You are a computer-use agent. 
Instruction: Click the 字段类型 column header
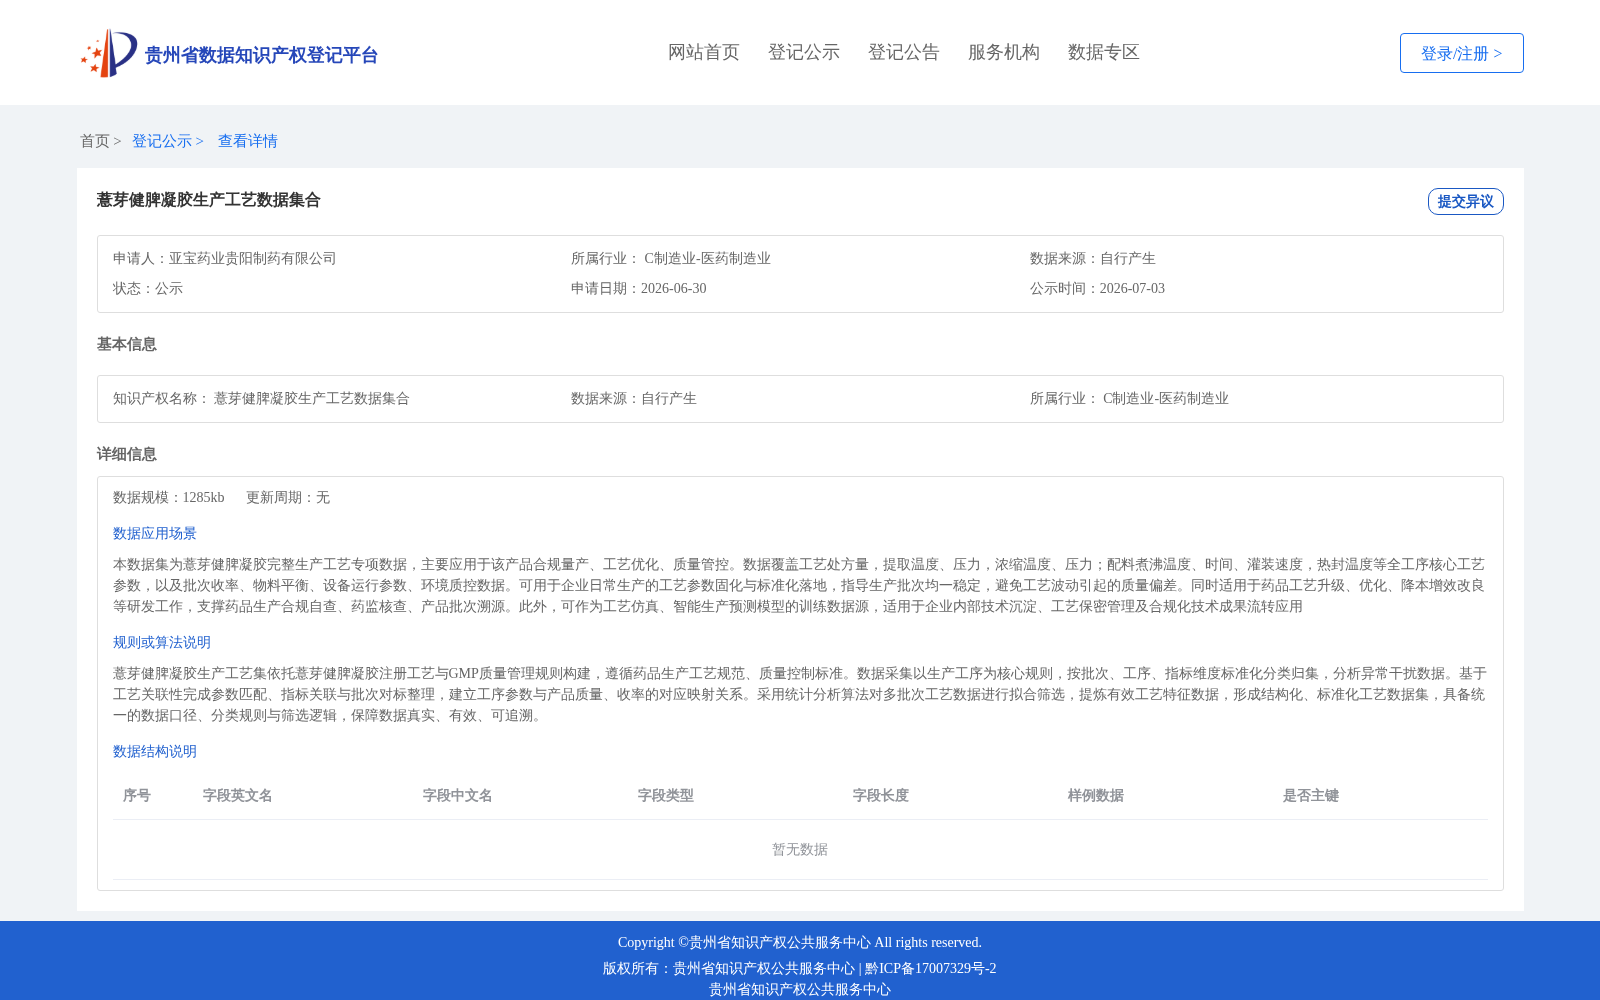coord(666,795)
